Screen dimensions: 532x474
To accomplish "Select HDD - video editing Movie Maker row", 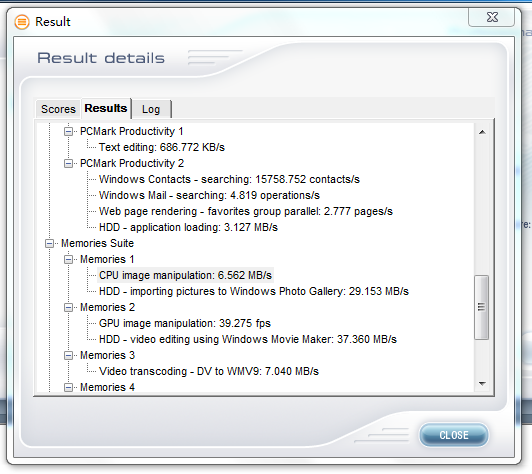I will (248, 339).
